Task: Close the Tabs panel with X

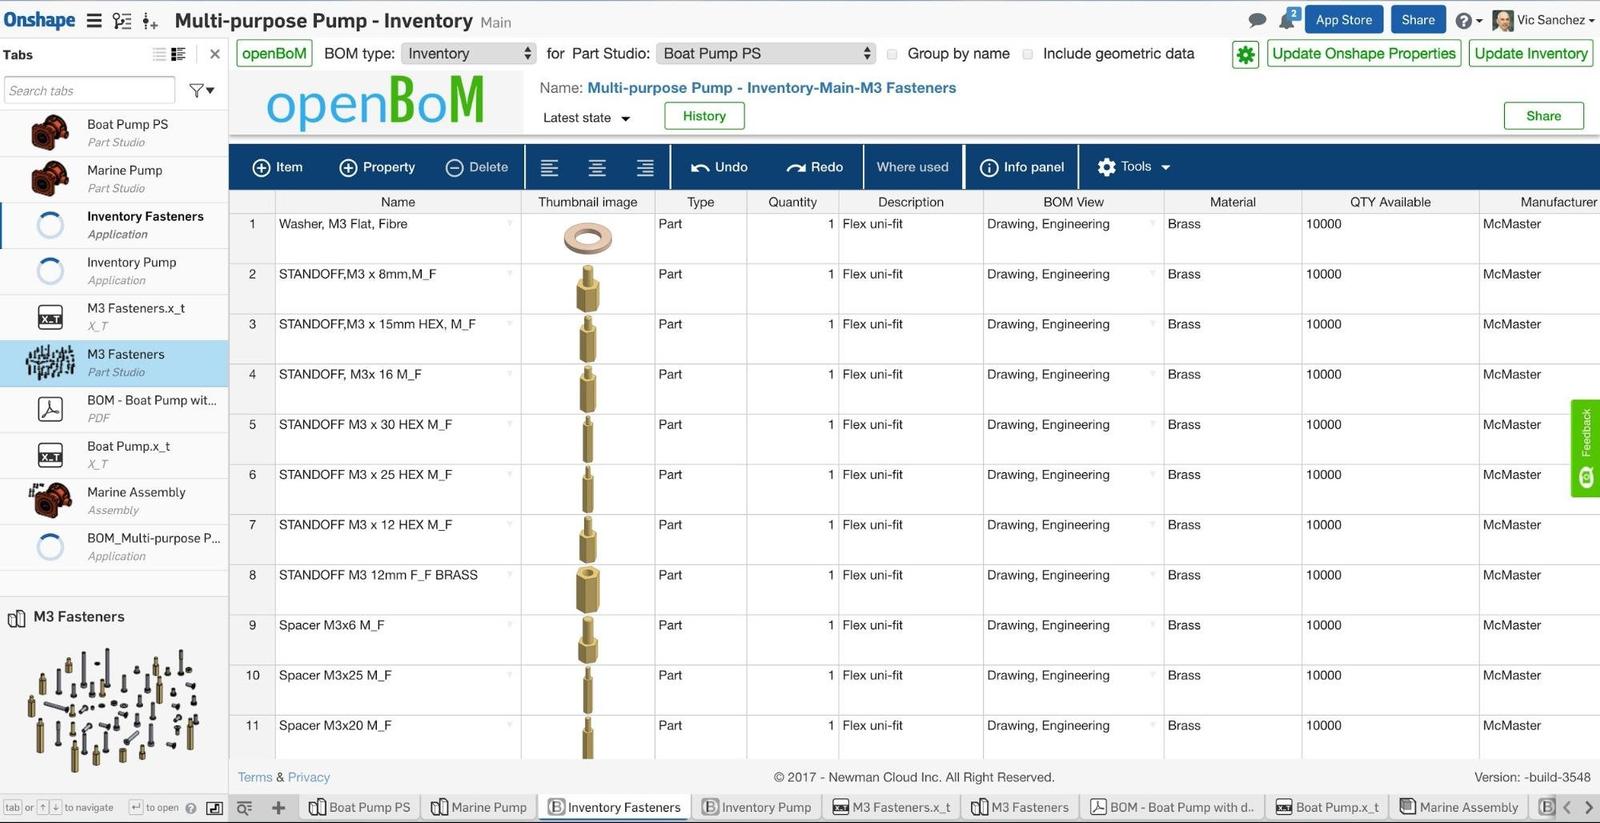Action: point(214,54)
